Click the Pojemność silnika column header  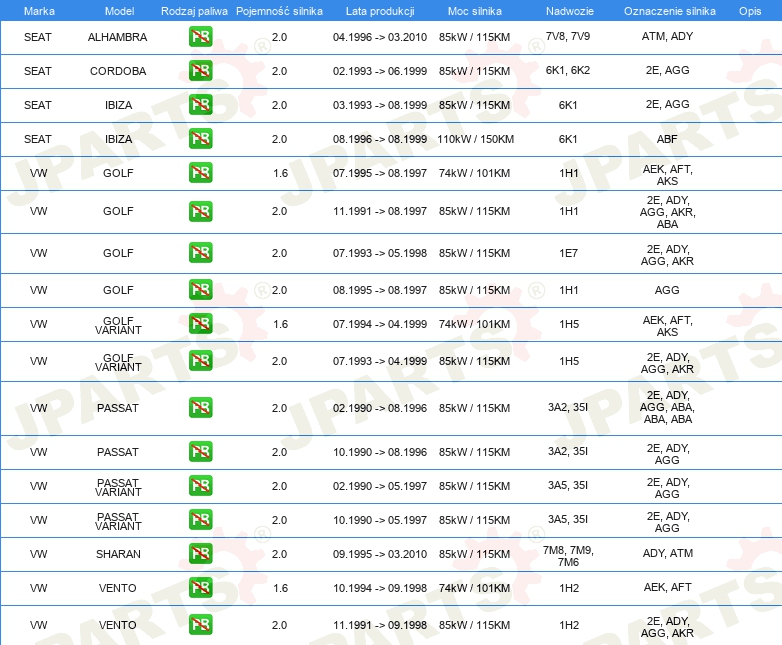[279, 11]
